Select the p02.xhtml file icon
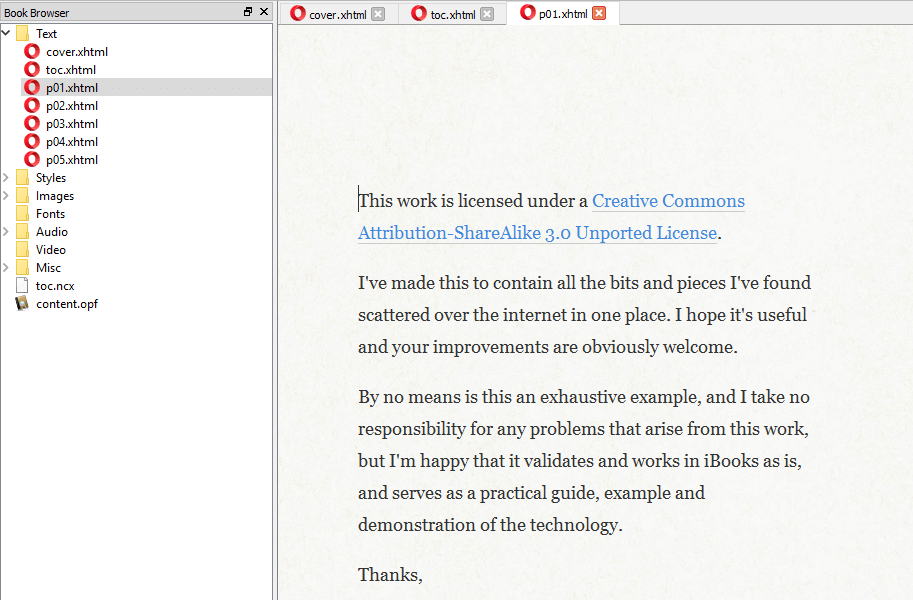The image size is (913, 600). [x=31, y=105]
